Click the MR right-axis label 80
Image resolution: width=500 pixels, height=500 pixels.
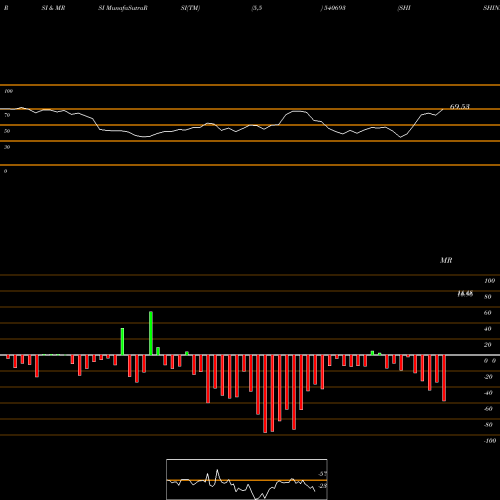[x=488, y=297]
